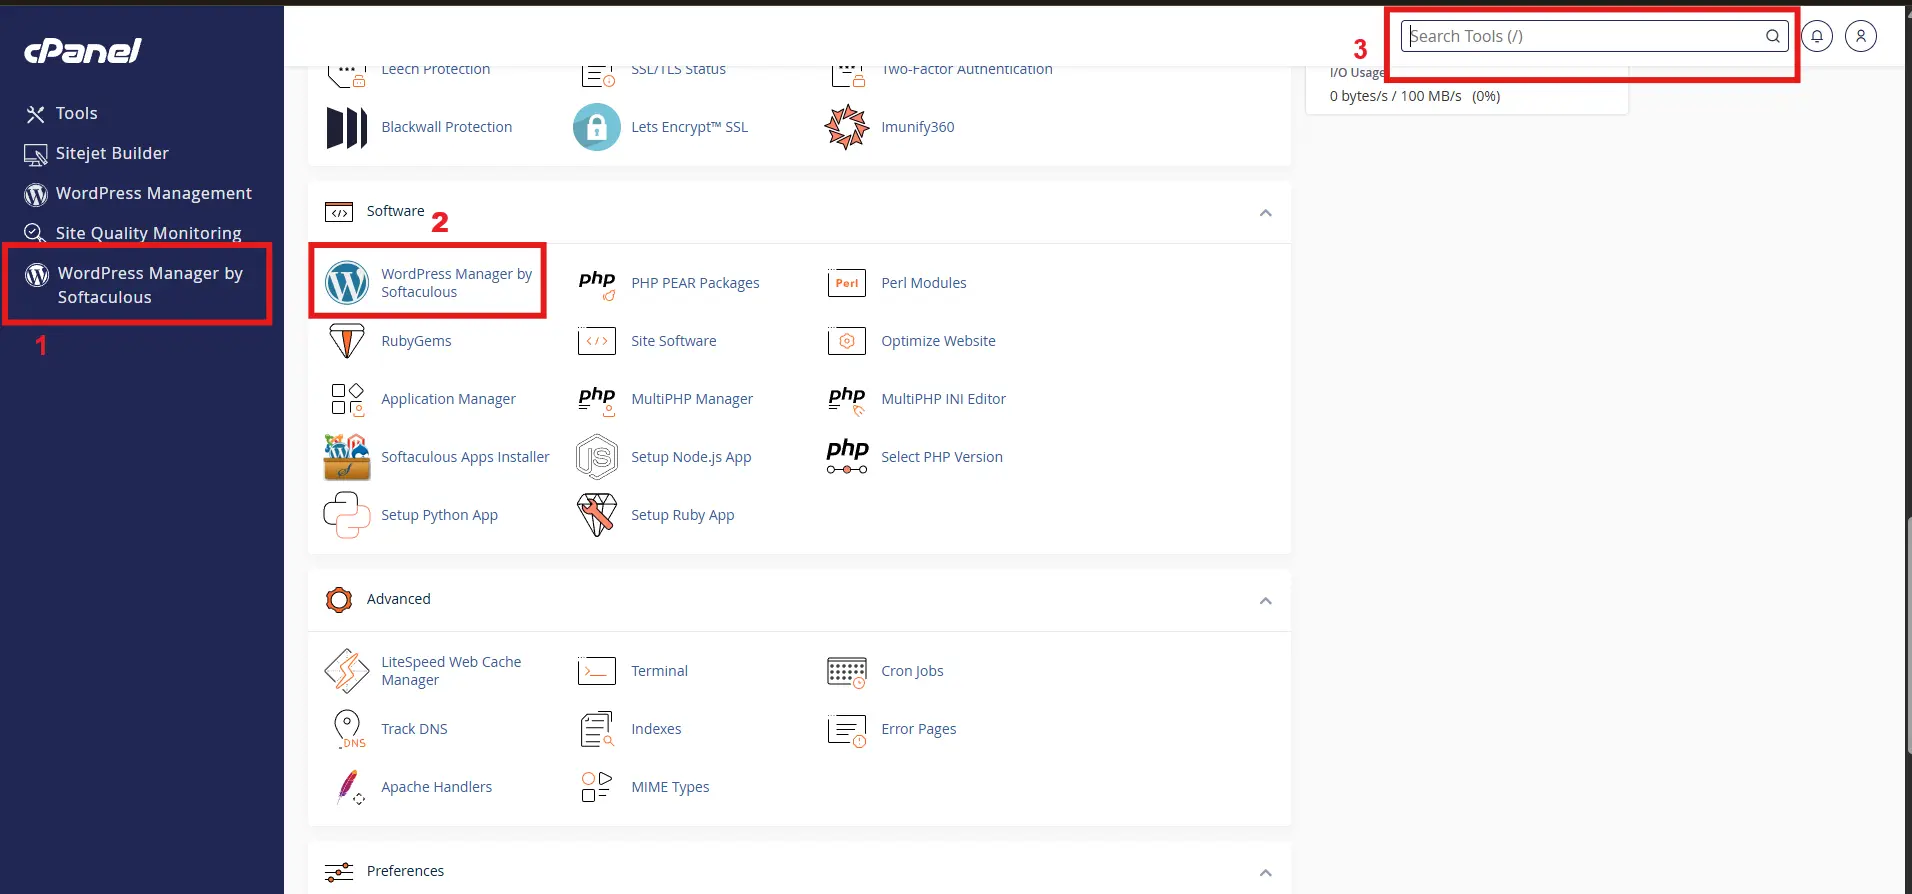Click the Apache Handlers feather icon
Viewport: 1912px width, 894px height.
click(349, 787)
